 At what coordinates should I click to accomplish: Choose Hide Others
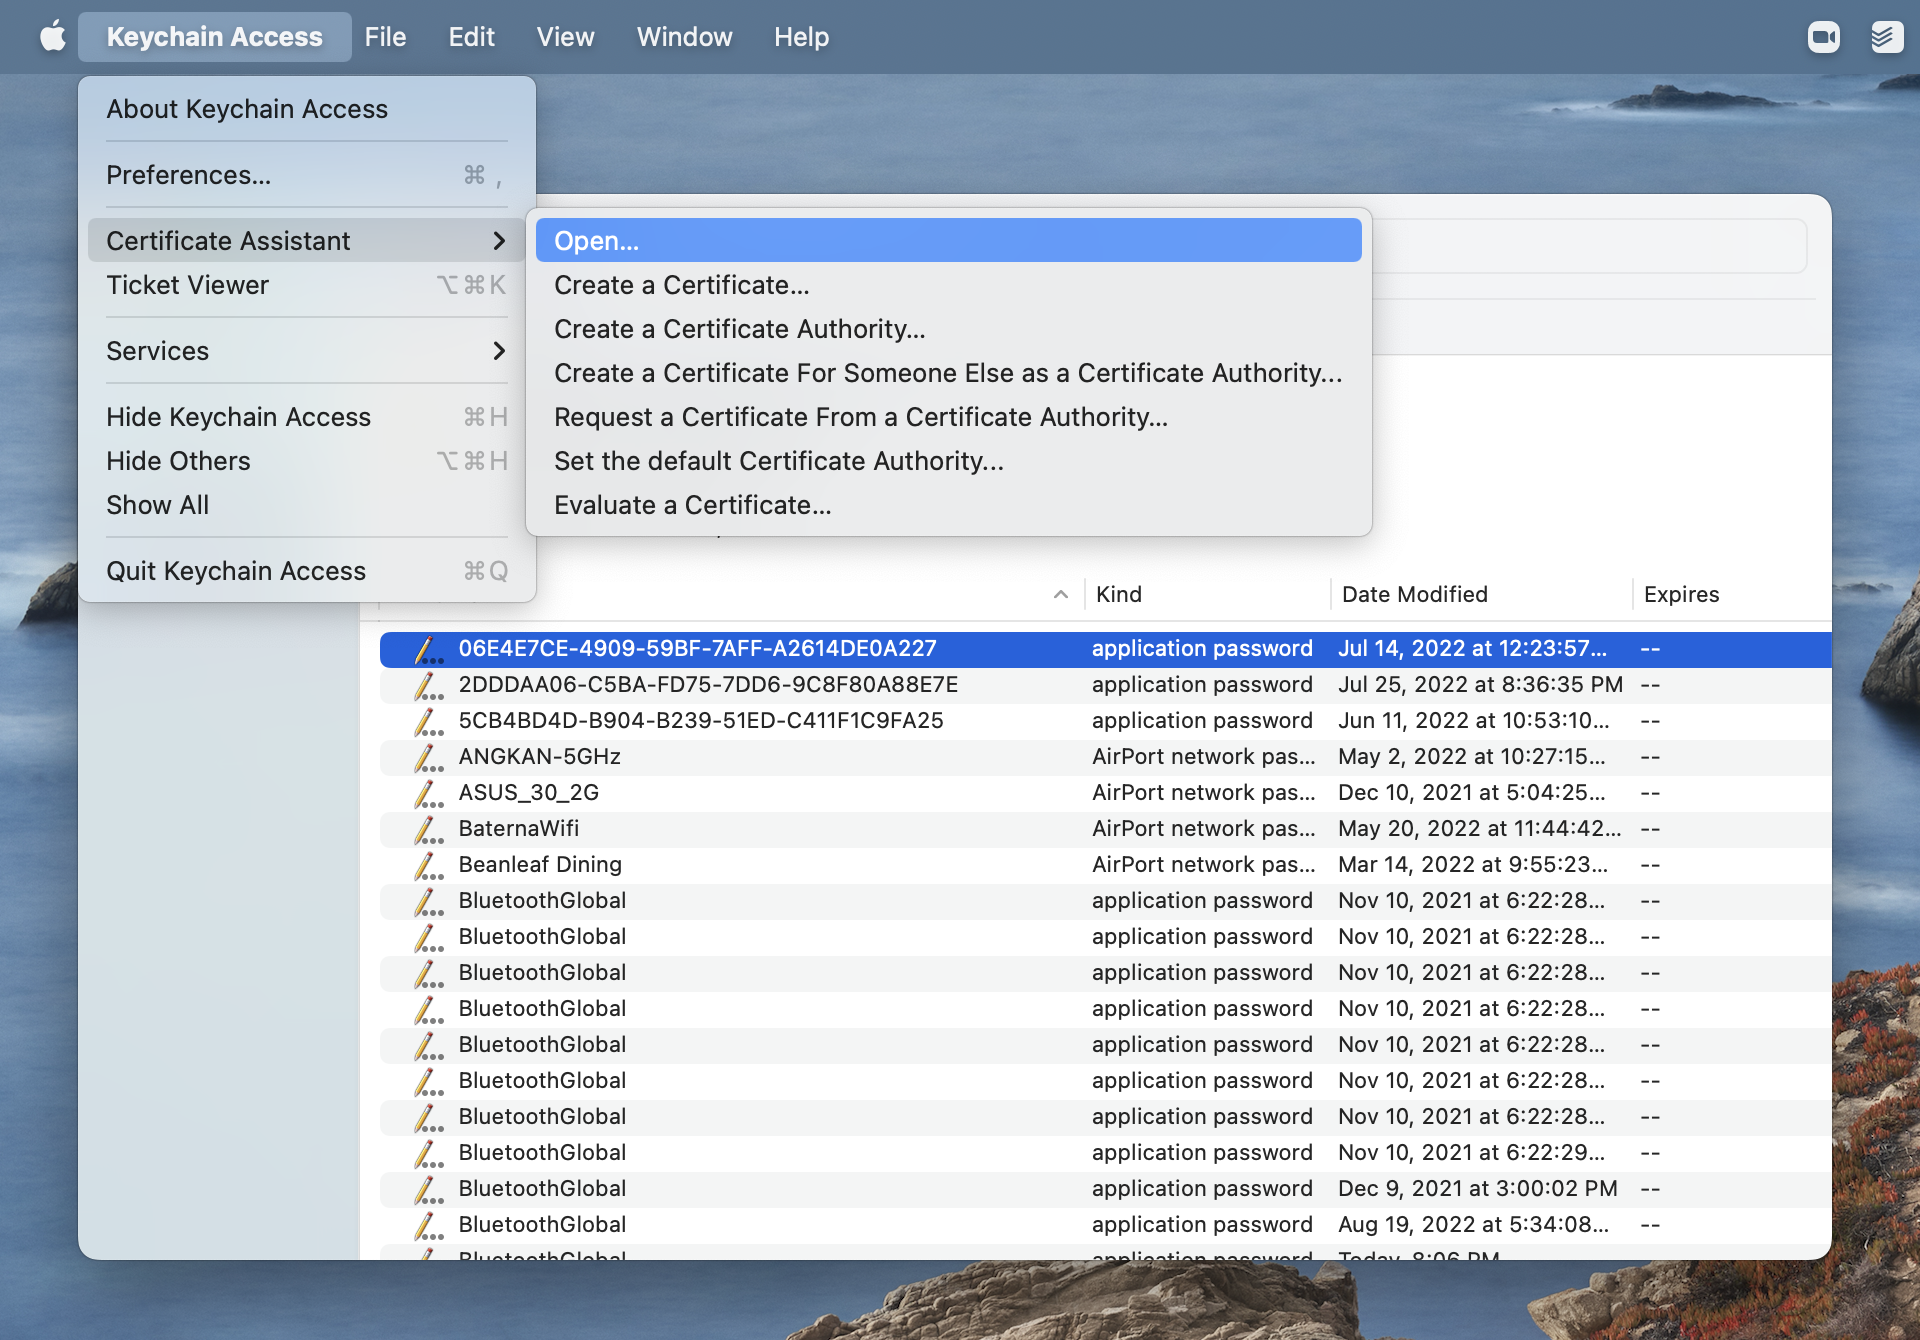307,461
